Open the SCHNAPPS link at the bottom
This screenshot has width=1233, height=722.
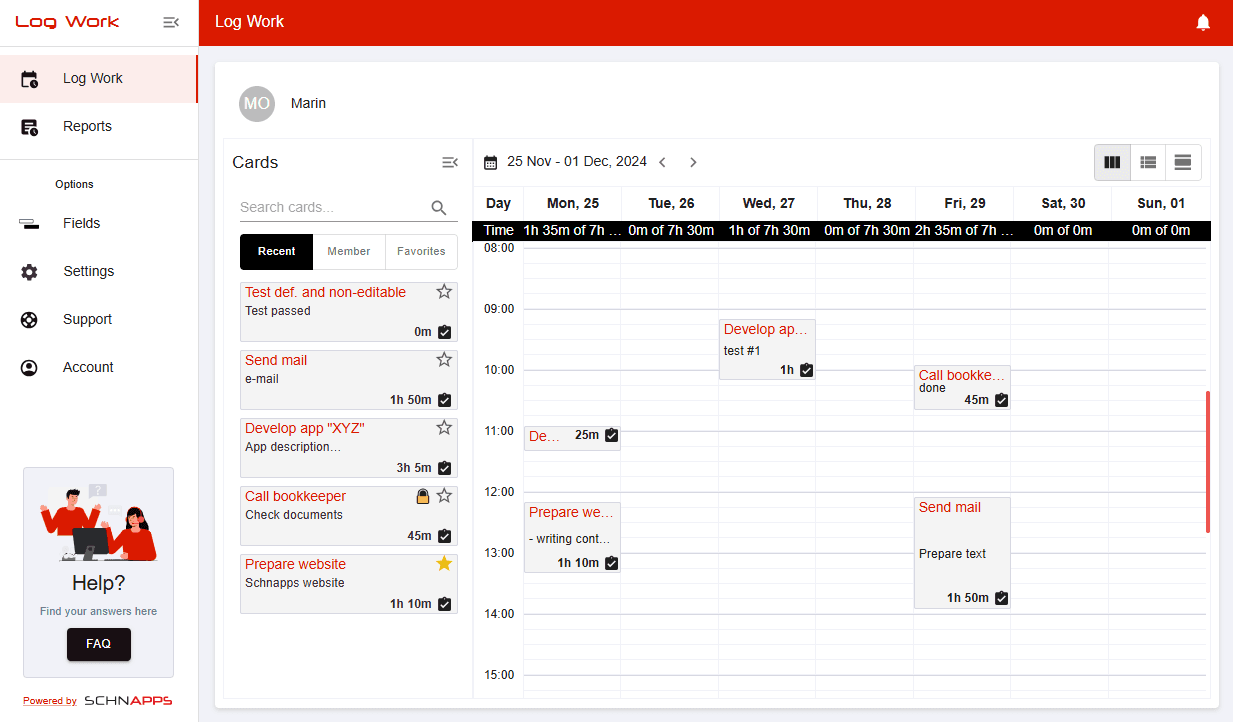coord(127,700)
